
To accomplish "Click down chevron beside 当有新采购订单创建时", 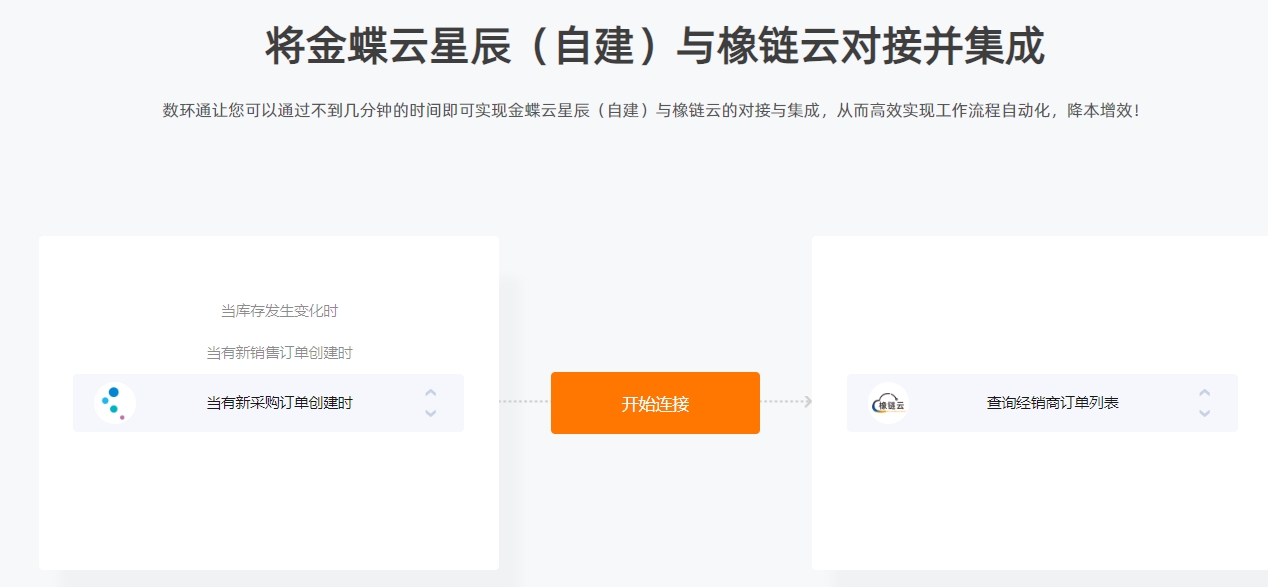I will 430,413.
